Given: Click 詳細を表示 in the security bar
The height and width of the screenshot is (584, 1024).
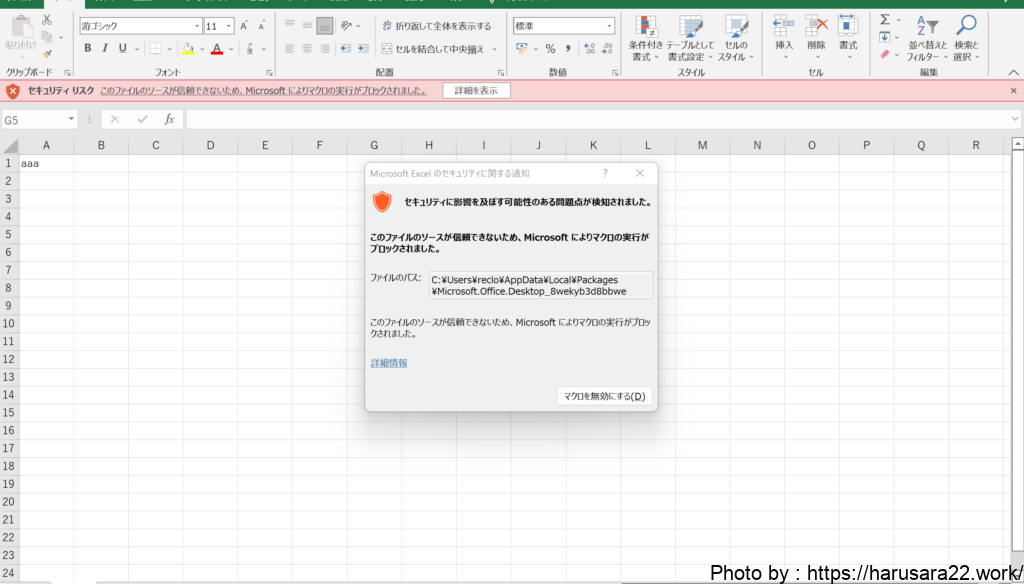Looking at the screenshot, I should 476,90.
